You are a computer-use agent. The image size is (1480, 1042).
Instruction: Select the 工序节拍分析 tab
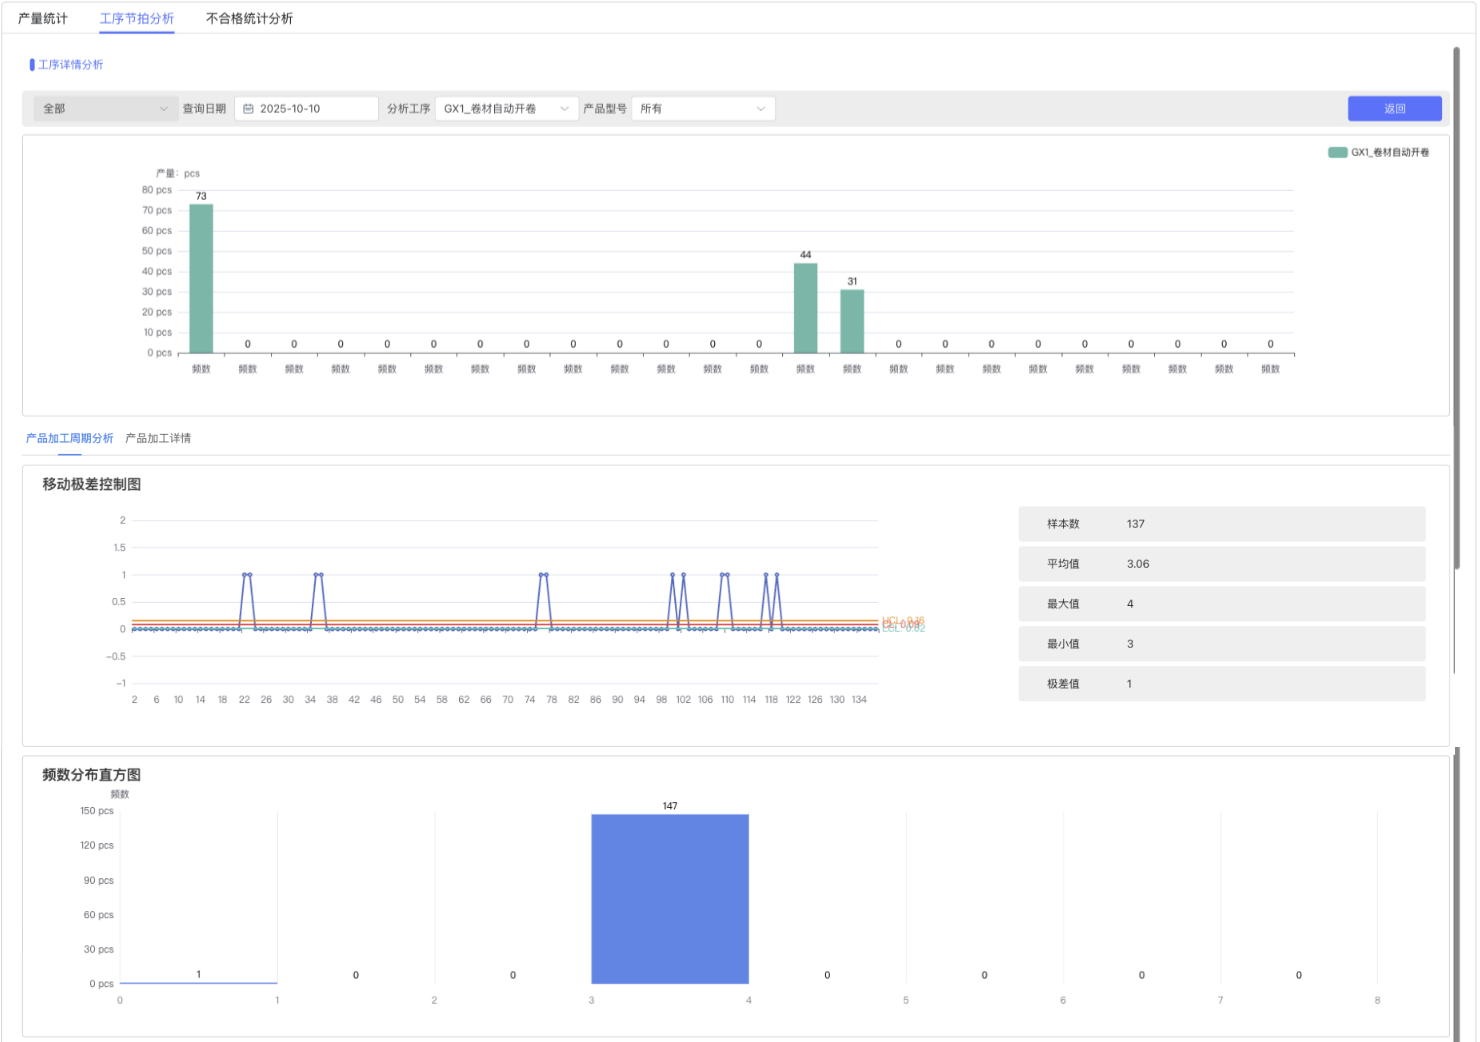coord(137,18)
